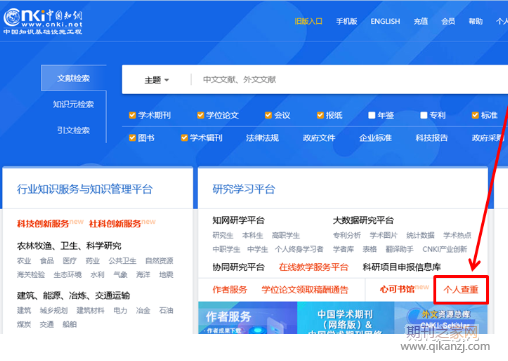This screenshot has height=361, width=508.
Task: Open 农林牧渔、卫生、科学研究 category
Action: coord(69,246)
